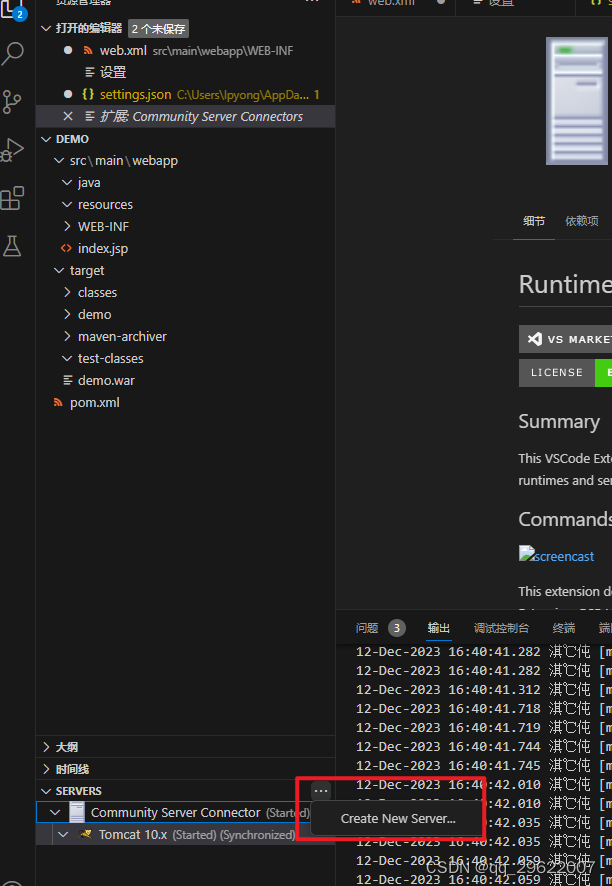Expand the WEB-INF folder
Screen dimensions: 612x886
(67, 226)
